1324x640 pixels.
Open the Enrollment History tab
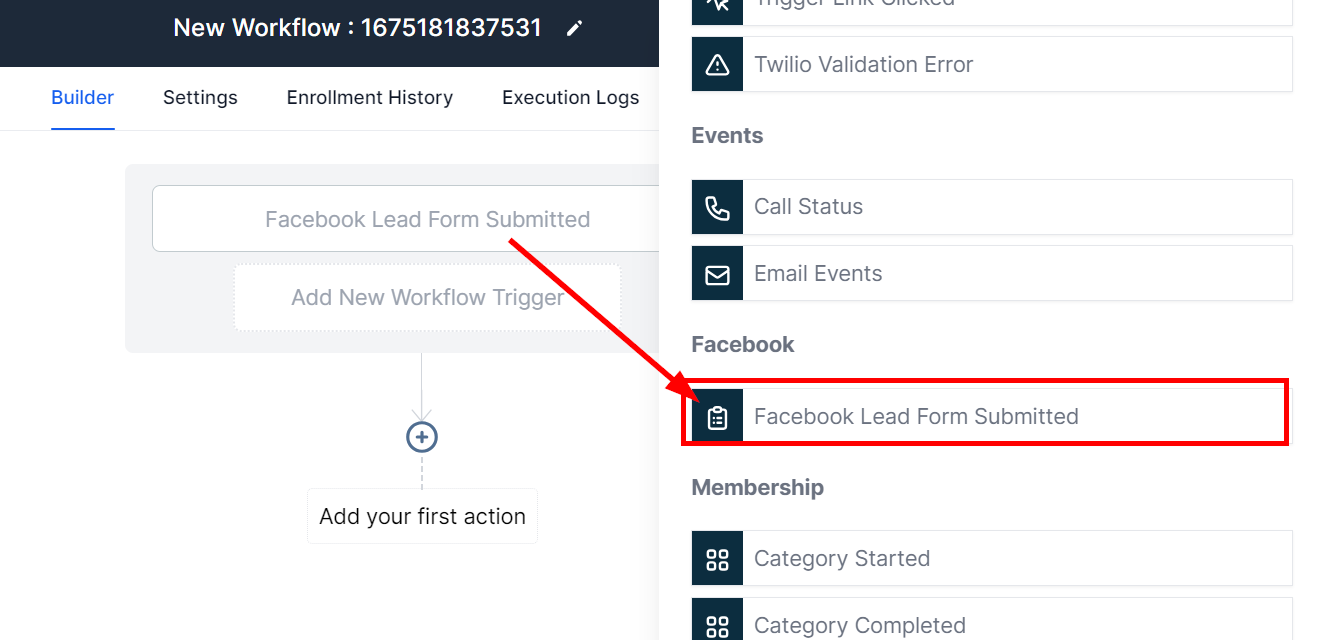click(370, 98)
